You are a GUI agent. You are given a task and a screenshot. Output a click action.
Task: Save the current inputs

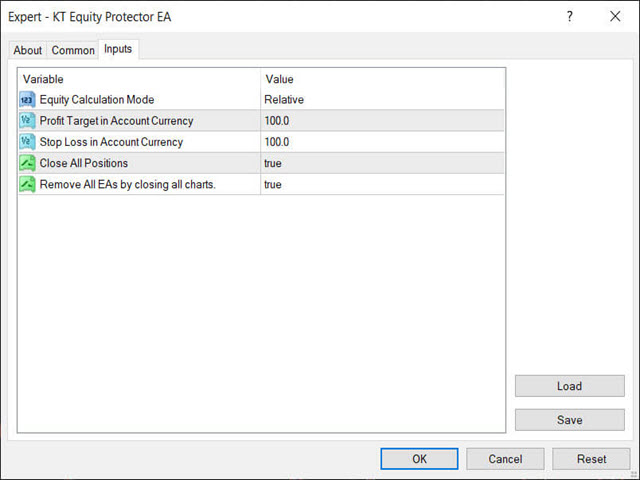[569, 420]
